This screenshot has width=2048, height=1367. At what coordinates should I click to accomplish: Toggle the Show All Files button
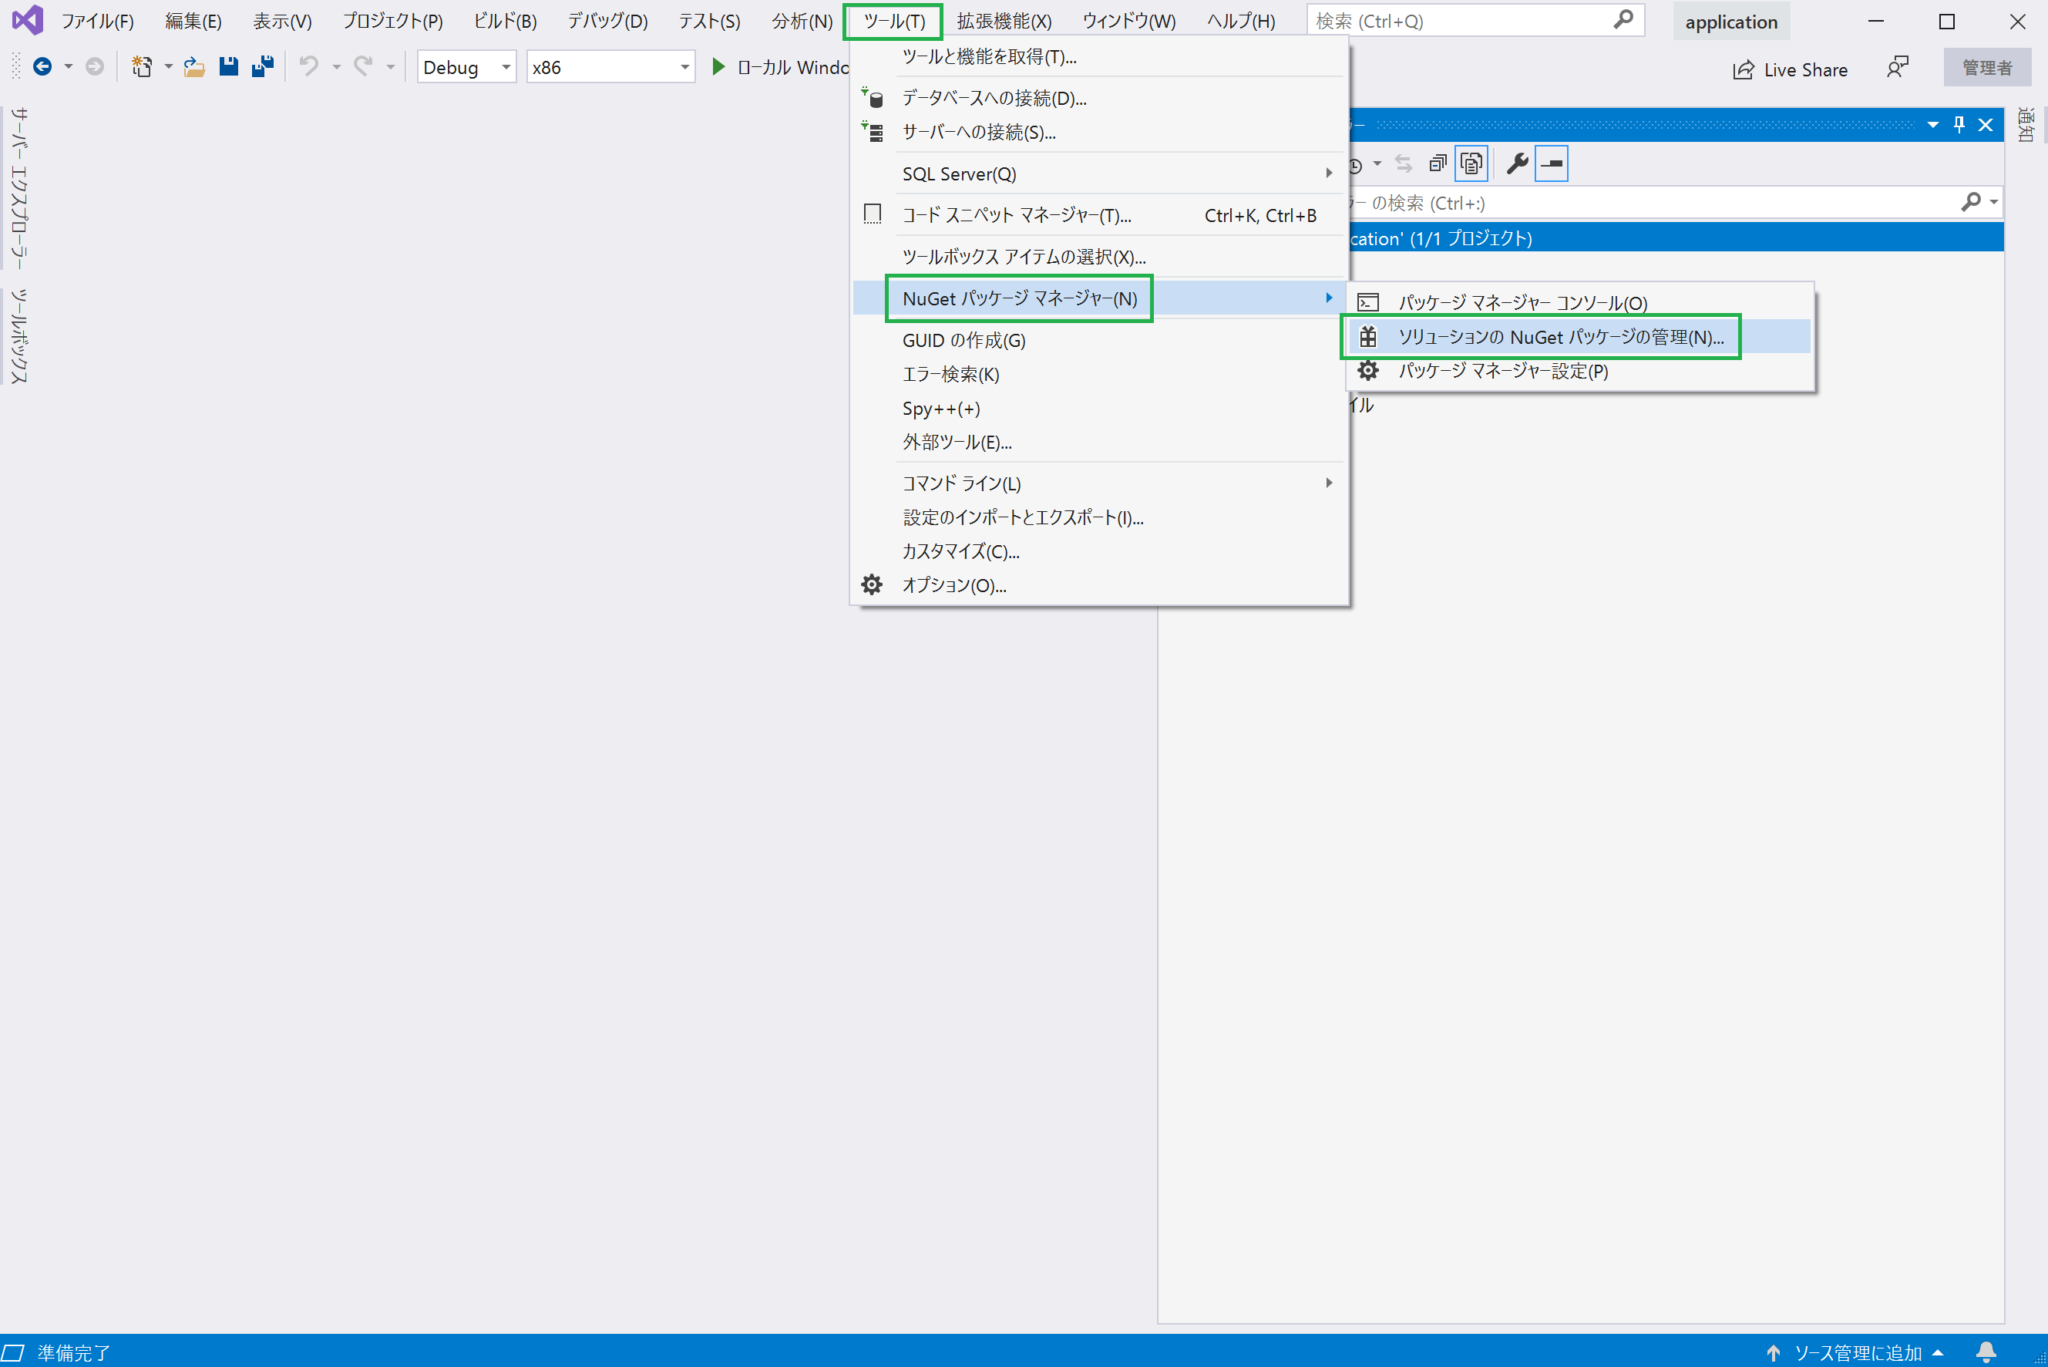1471,163
